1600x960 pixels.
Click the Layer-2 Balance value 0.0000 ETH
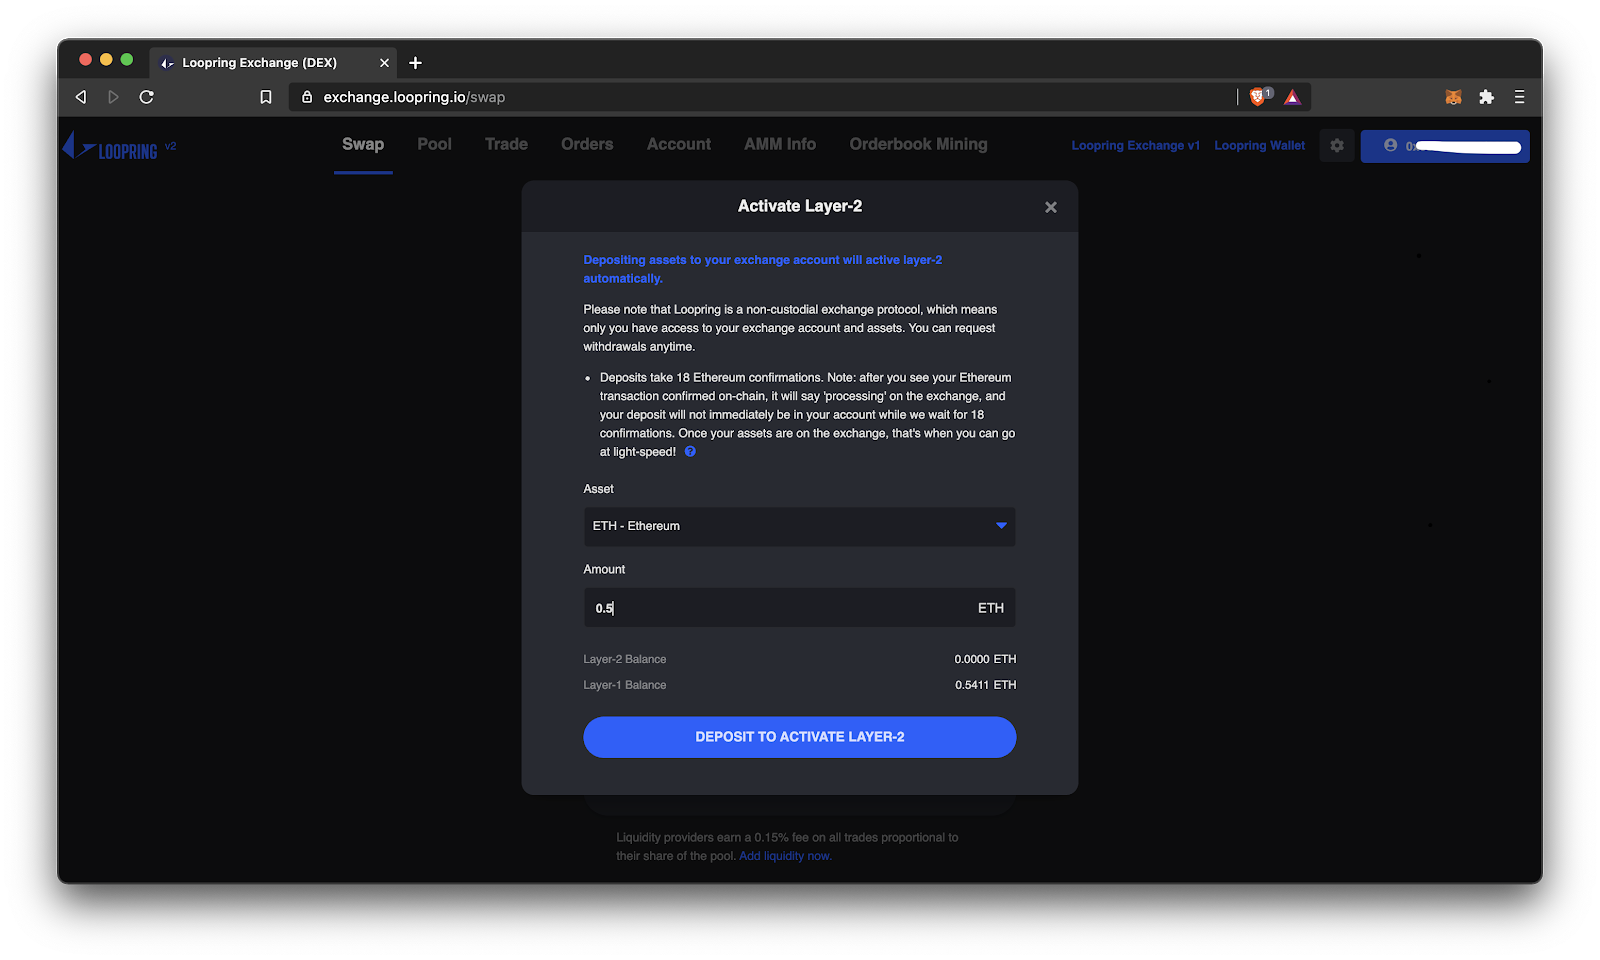(x=985, y=659)
